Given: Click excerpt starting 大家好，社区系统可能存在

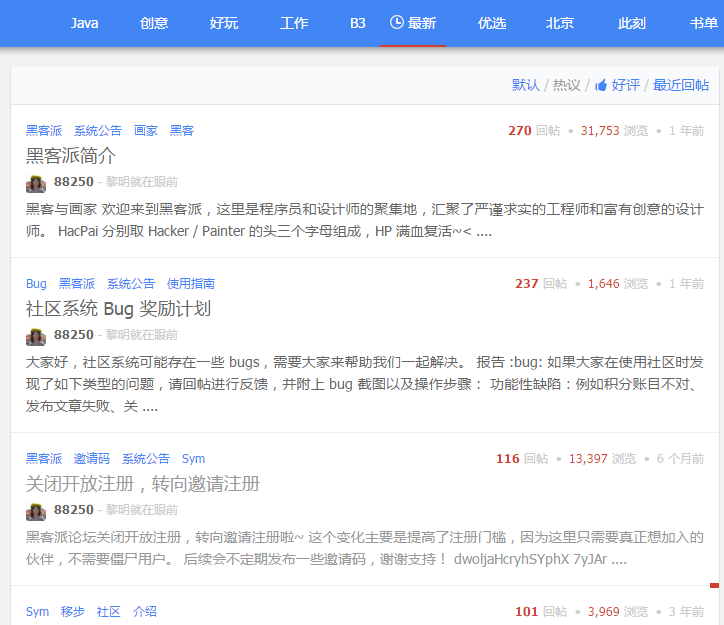Looking at the screenshot, I should [x=365, y=384].
